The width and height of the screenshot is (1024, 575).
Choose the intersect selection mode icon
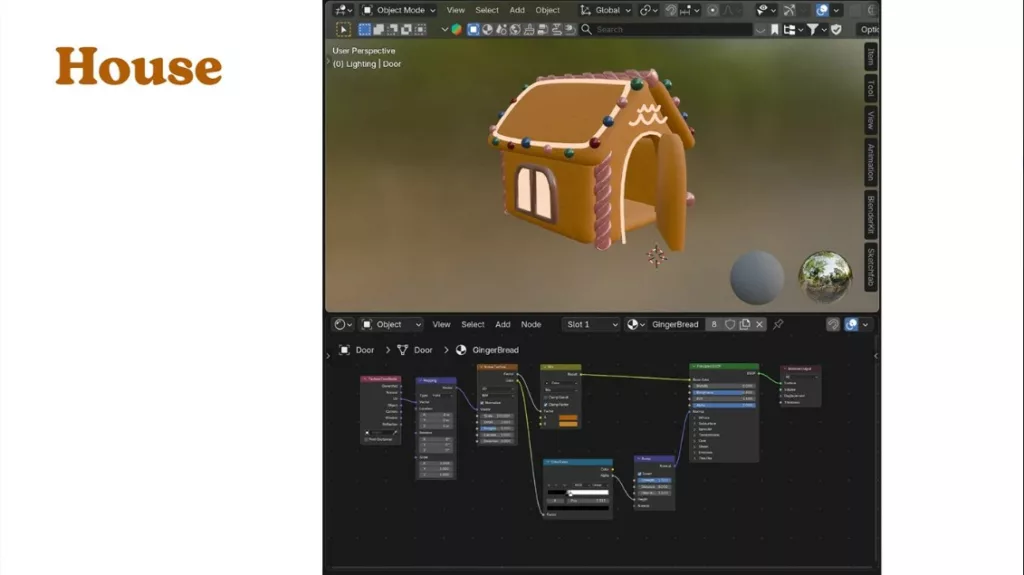(x=420, y=29)
